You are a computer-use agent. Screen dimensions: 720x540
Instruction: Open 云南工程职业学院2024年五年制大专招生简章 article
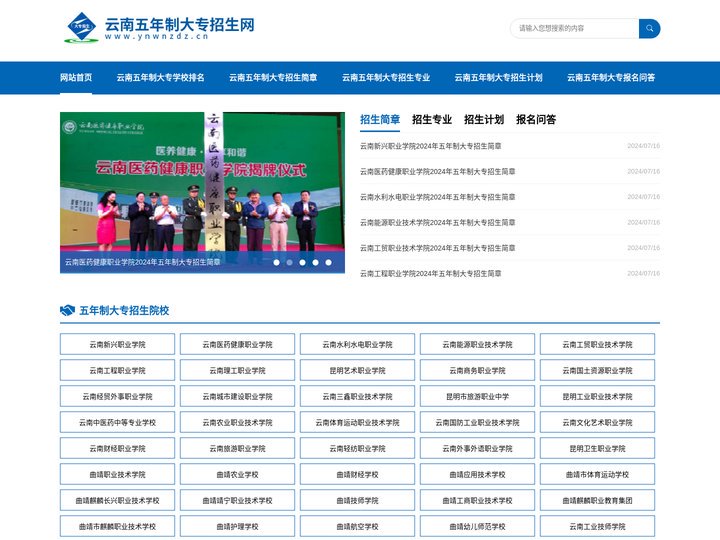coord(430,274)
